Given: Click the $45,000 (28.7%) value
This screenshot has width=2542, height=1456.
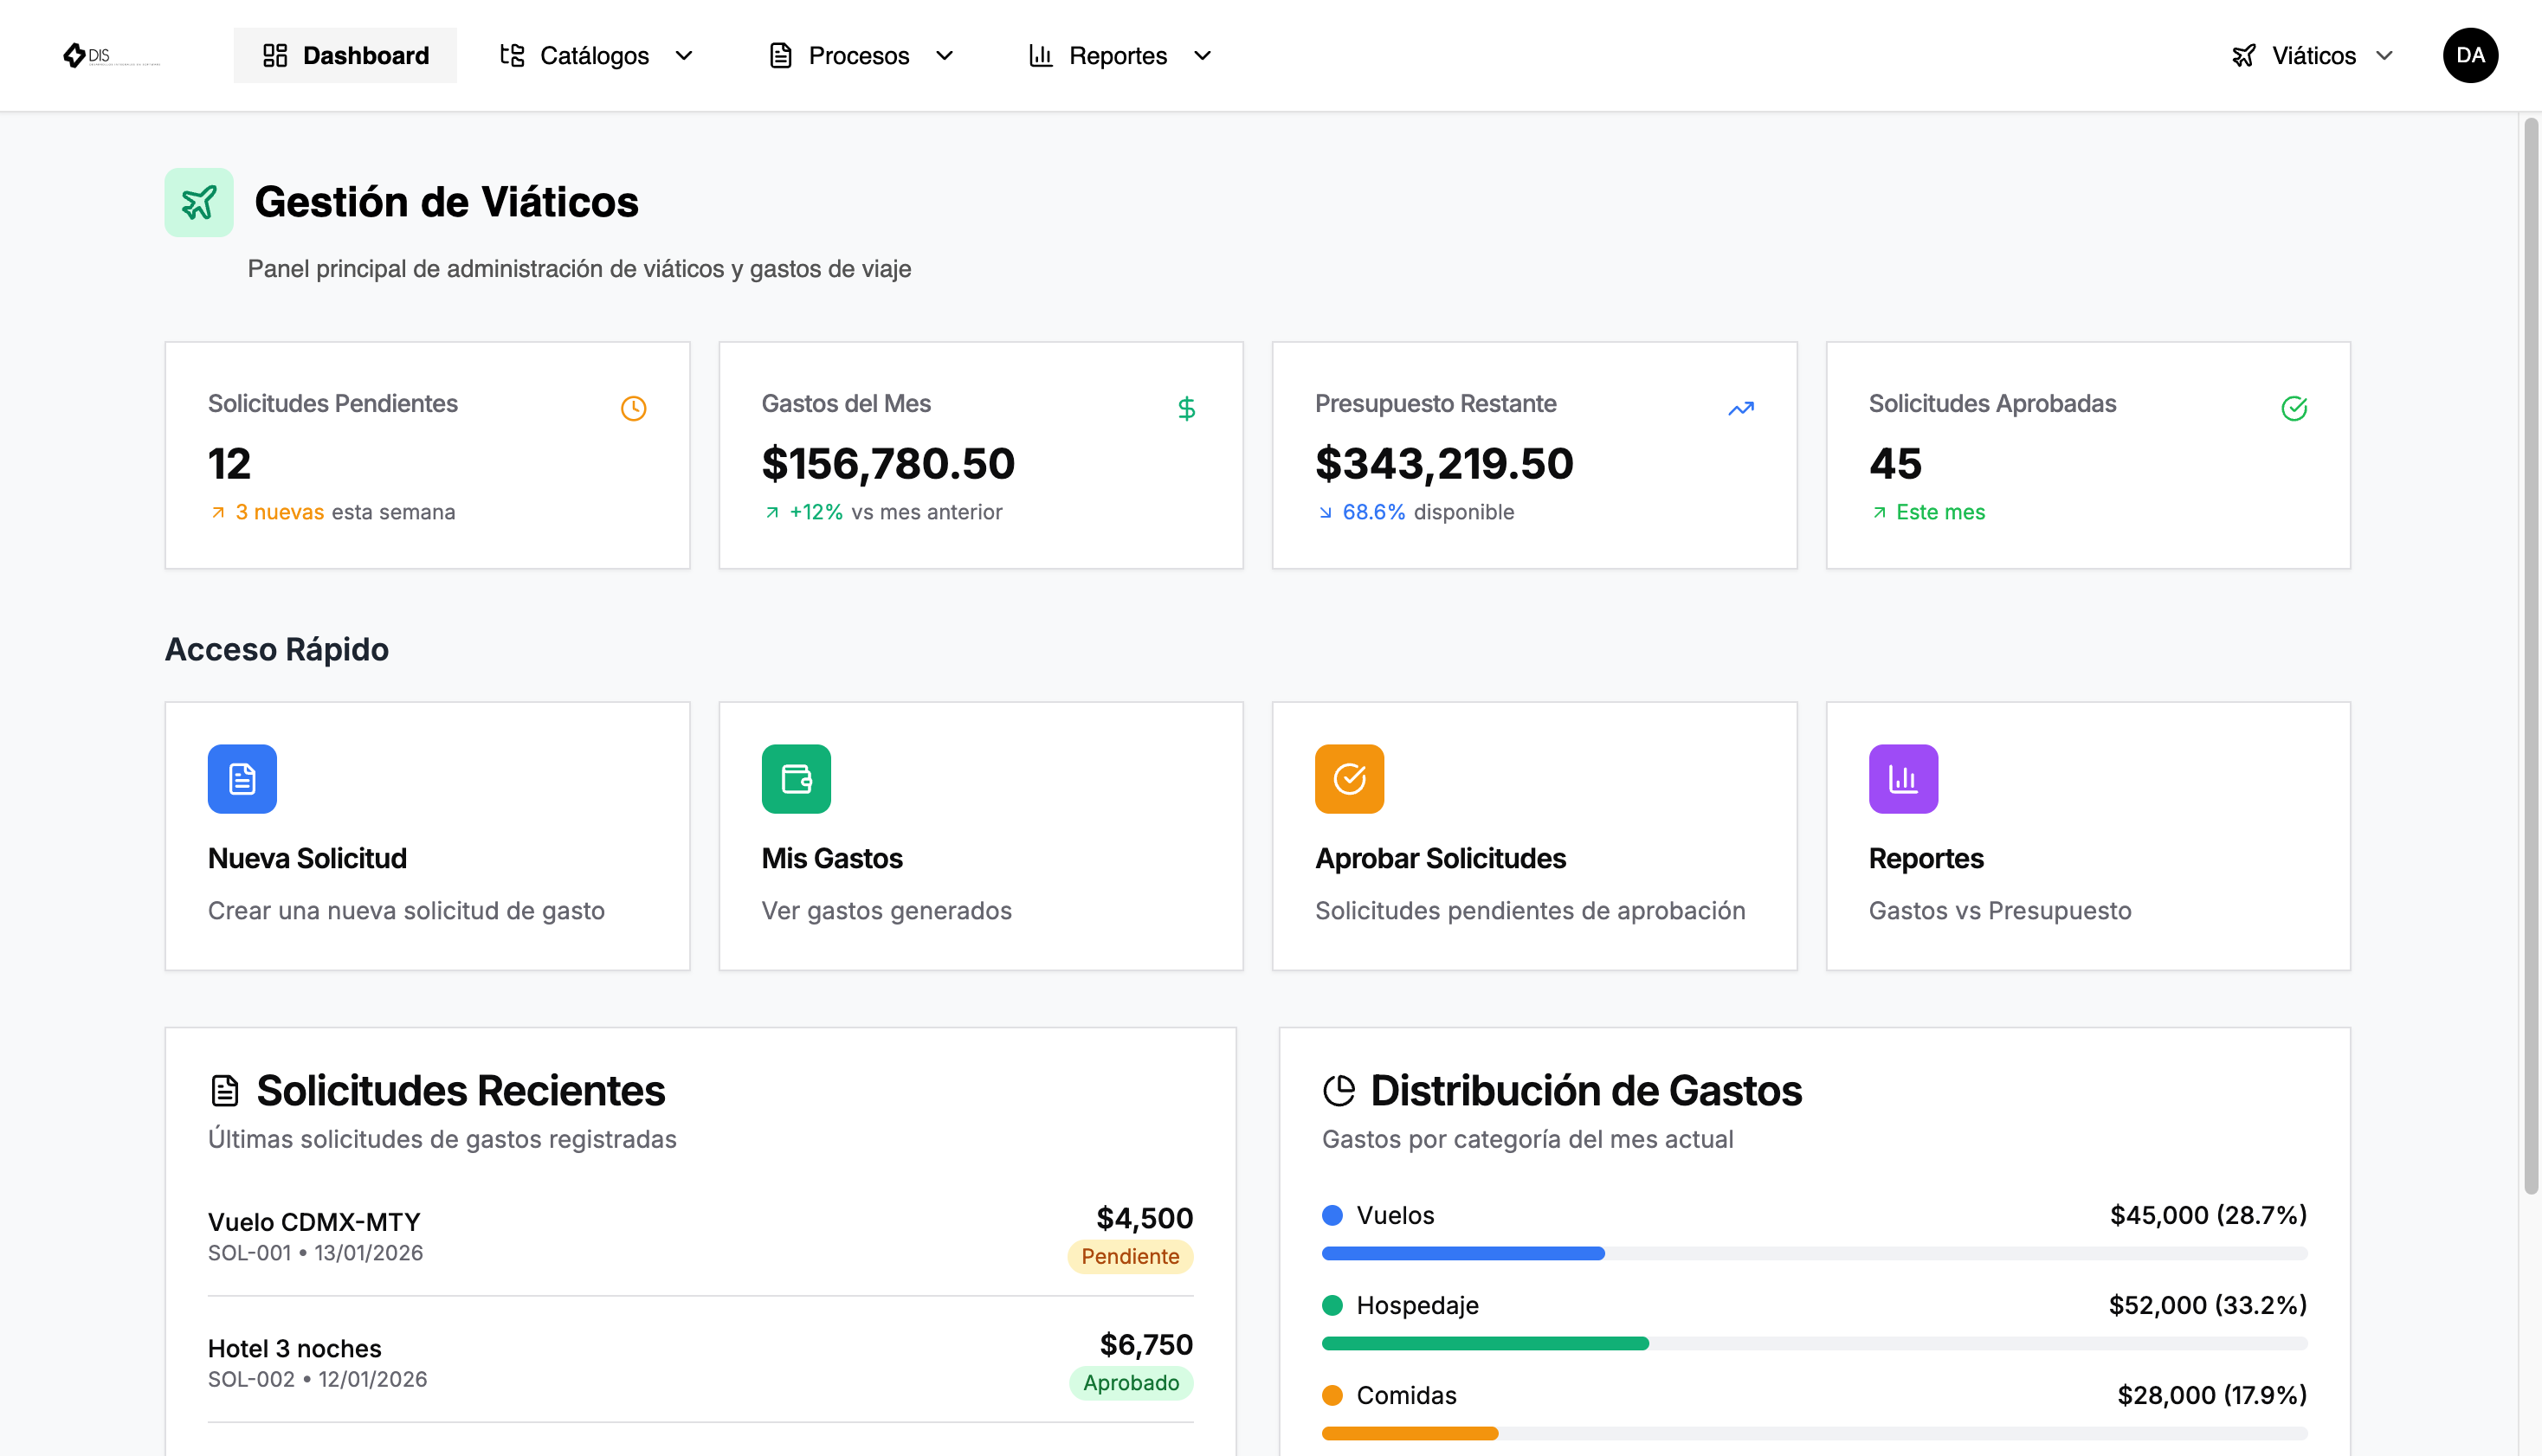Looking at the screenshot, I should pos(2208,1215).
